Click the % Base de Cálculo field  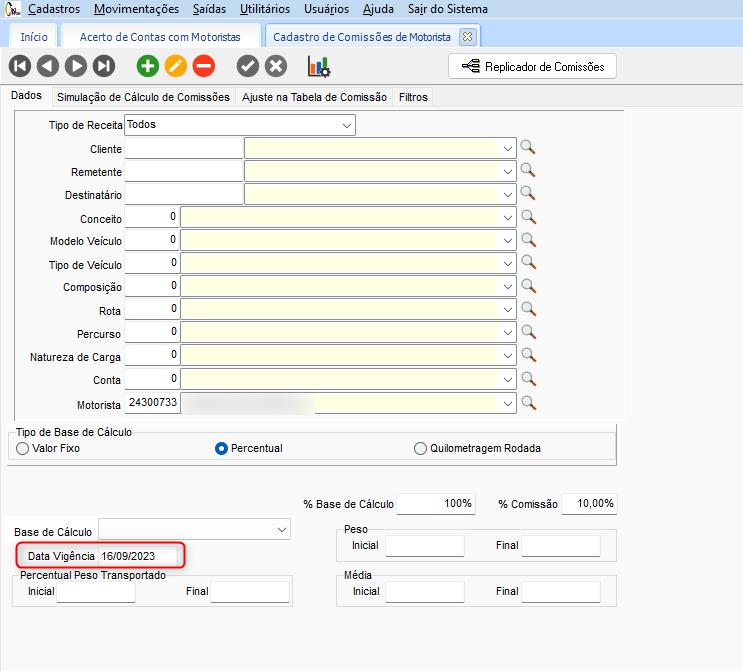pyautogui.click(x=436, y=504)
